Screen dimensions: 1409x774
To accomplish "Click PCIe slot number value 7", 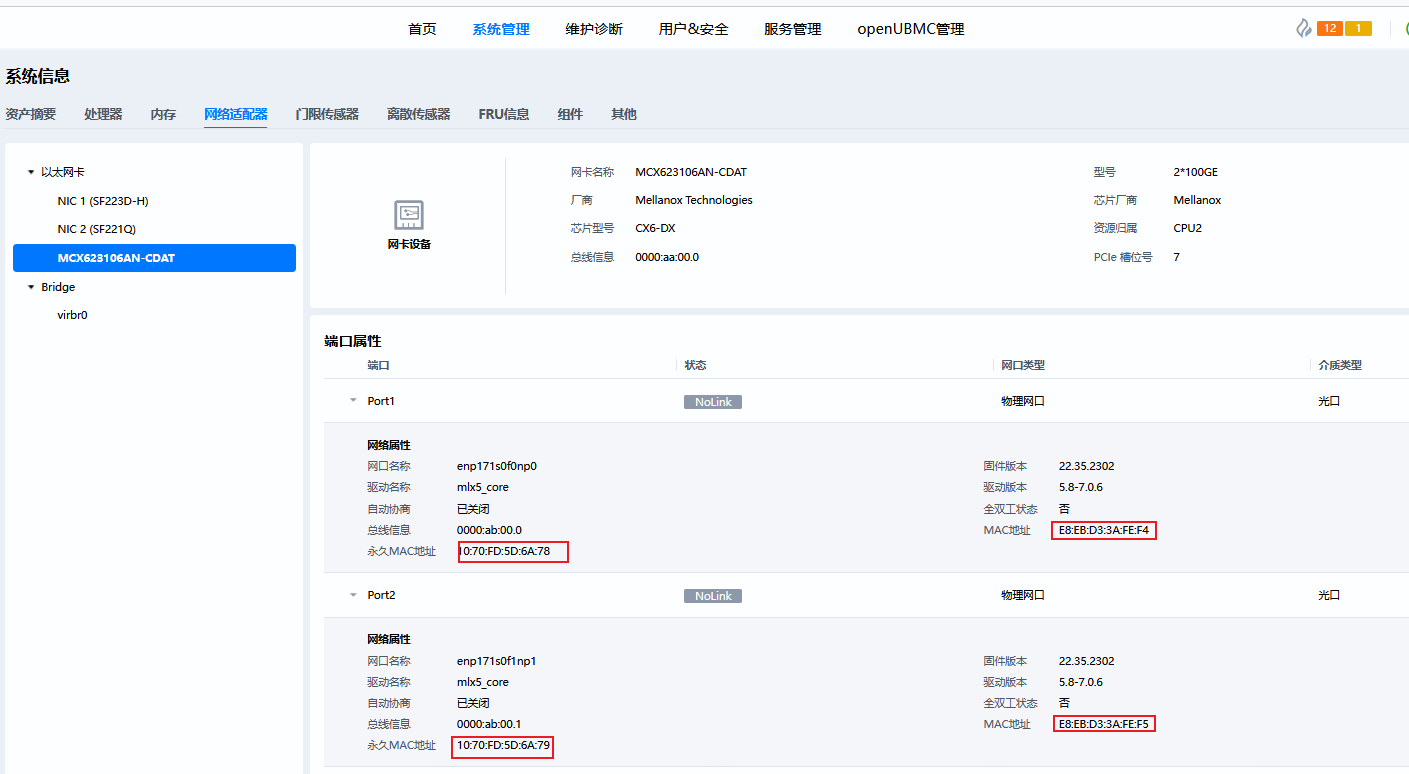I will [1177, 257].
